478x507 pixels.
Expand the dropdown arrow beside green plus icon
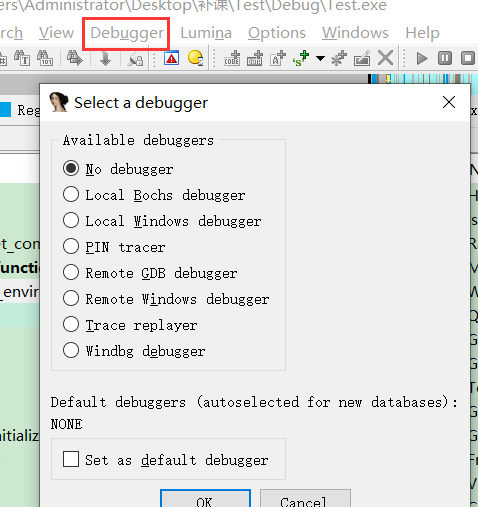point(320,59)
